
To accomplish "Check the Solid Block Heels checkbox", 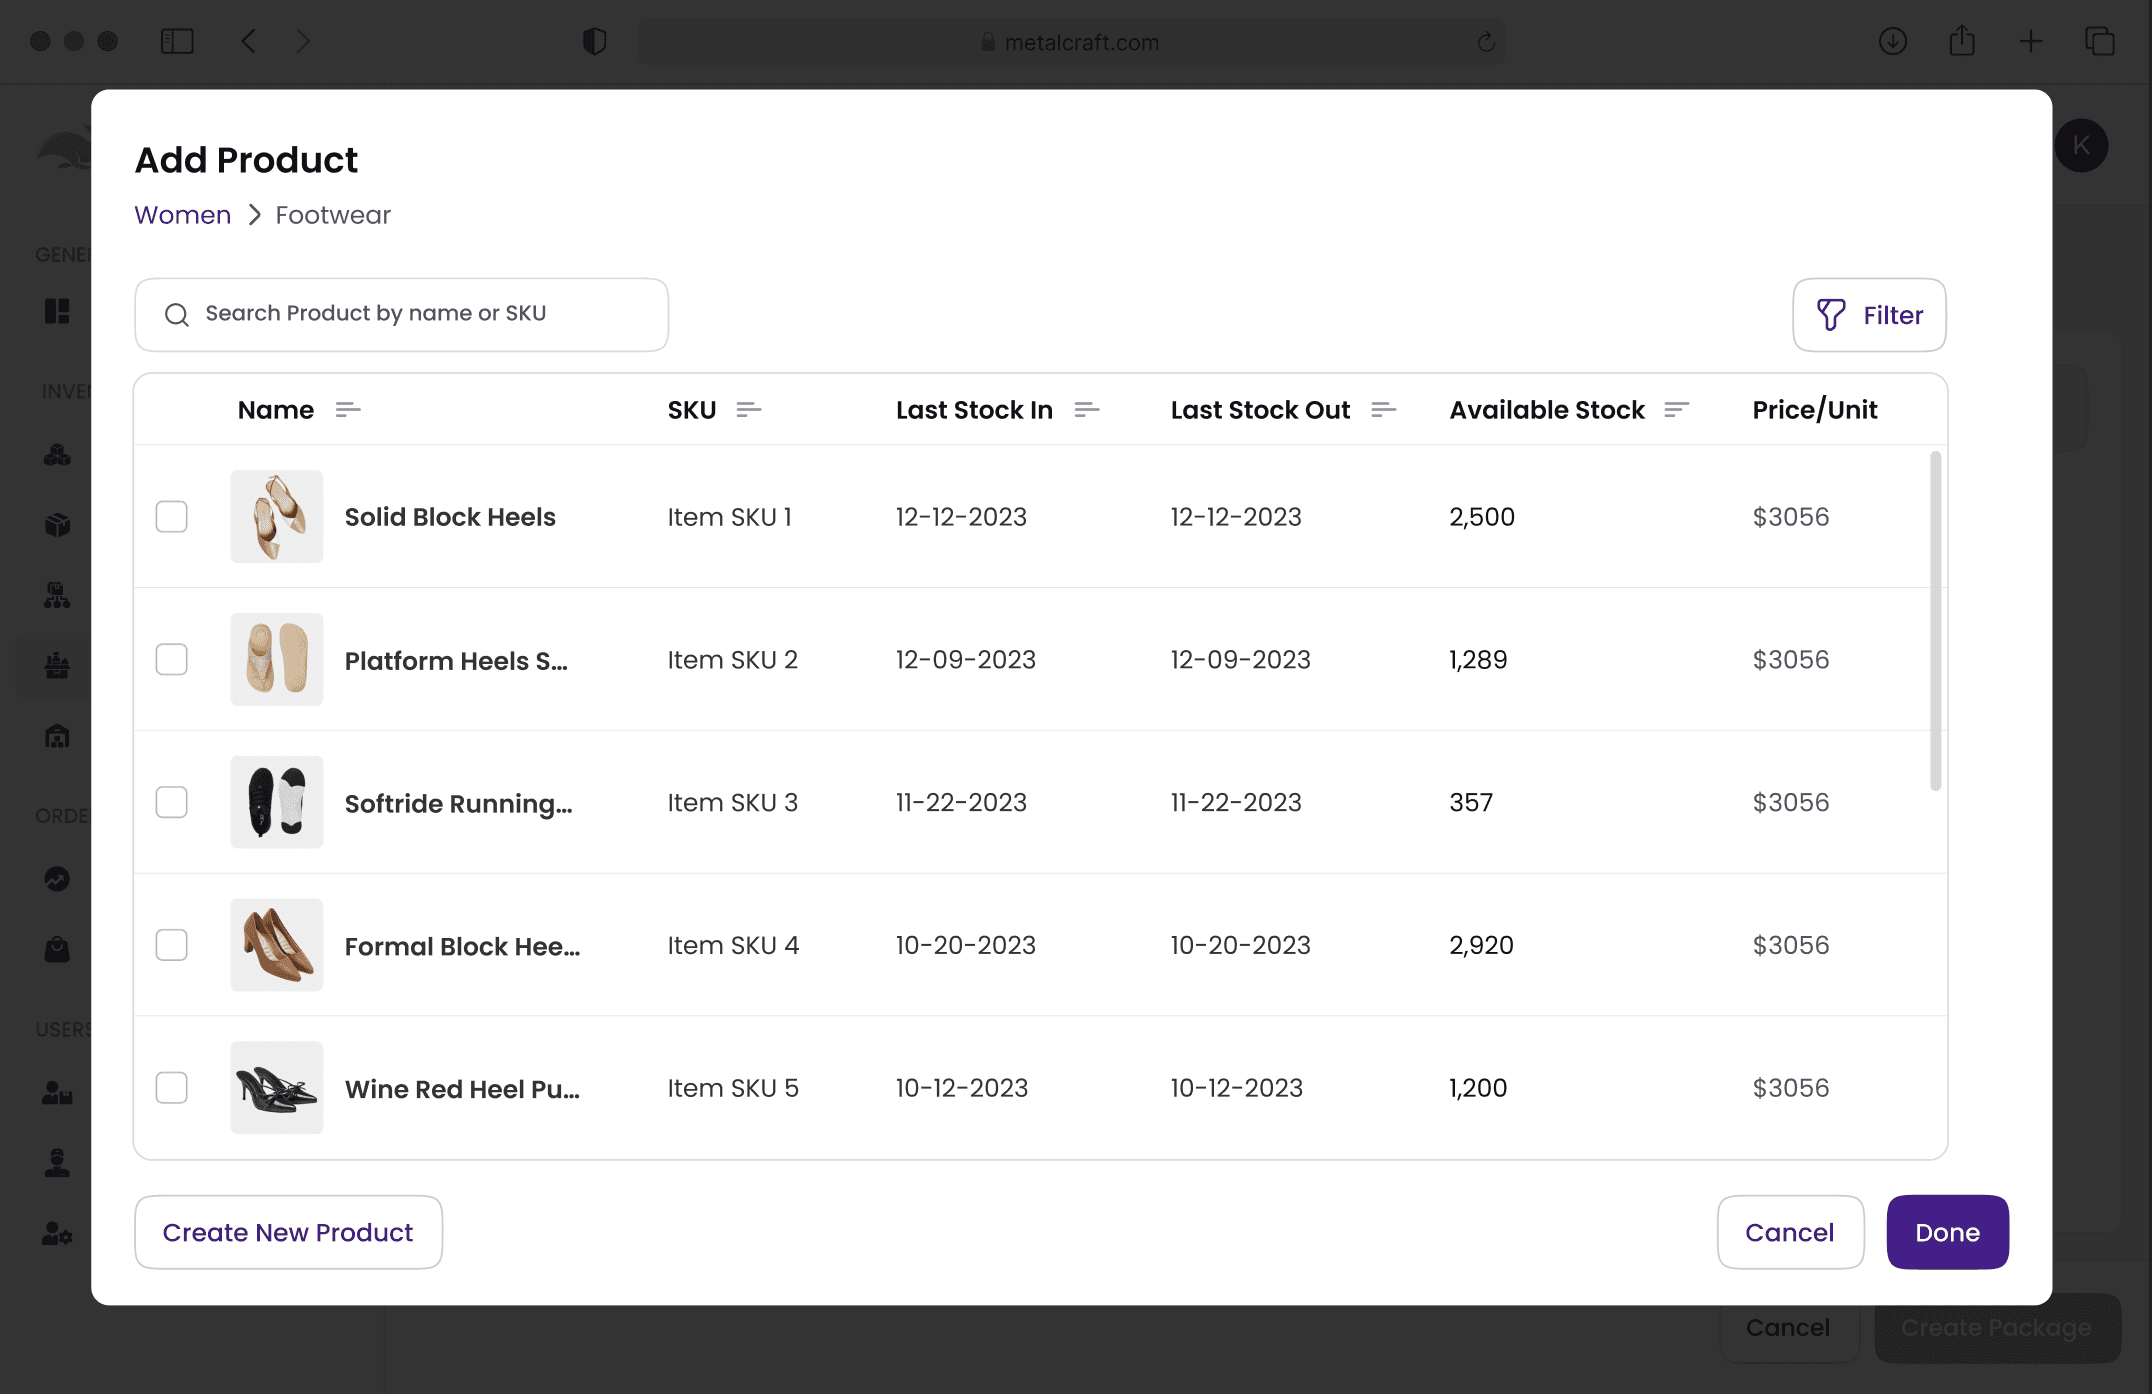I will point(172,517).
